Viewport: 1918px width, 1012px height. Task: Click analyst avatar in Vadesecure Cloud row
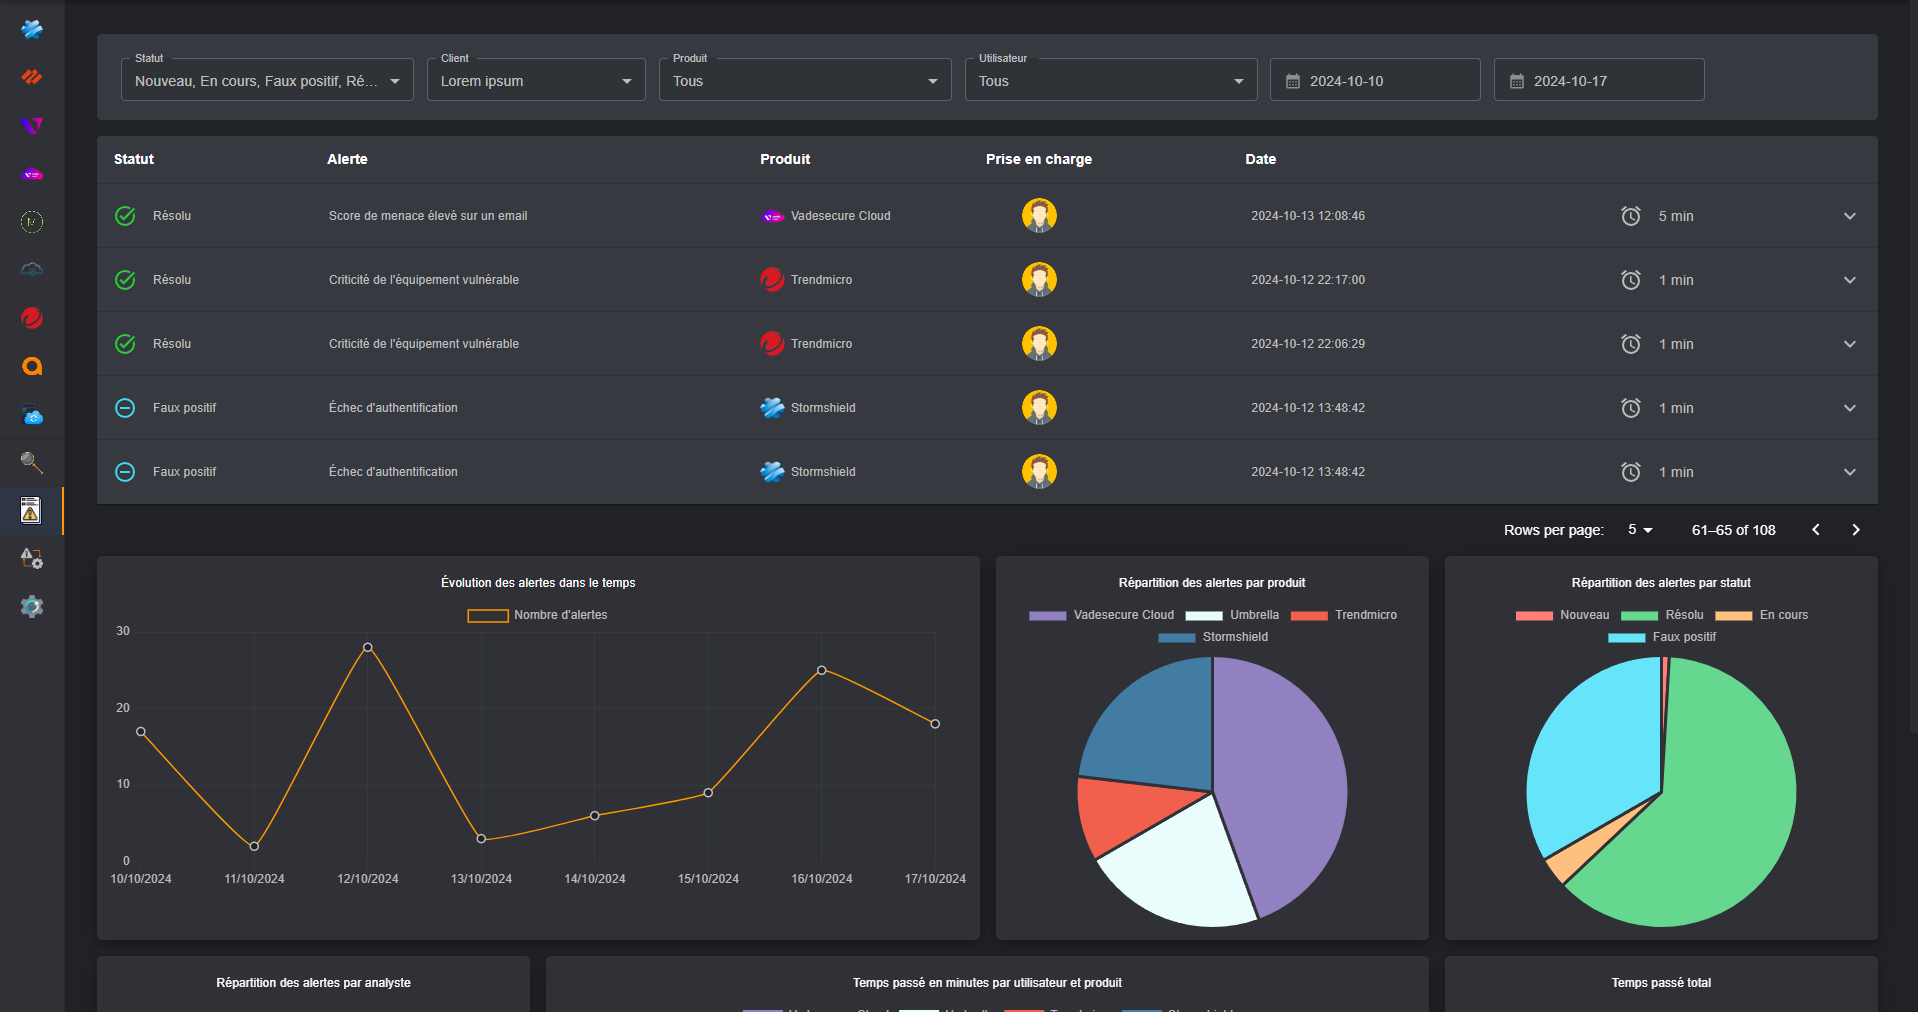point(1039,216)
